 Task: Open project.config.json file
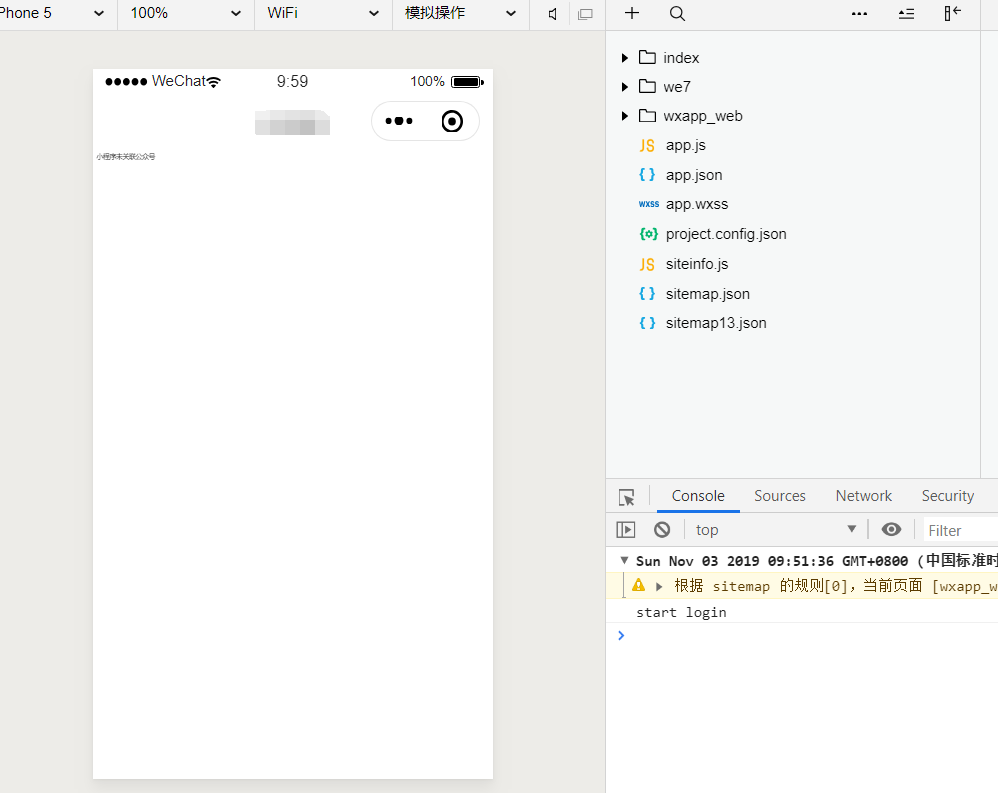[x=725, y=234]
